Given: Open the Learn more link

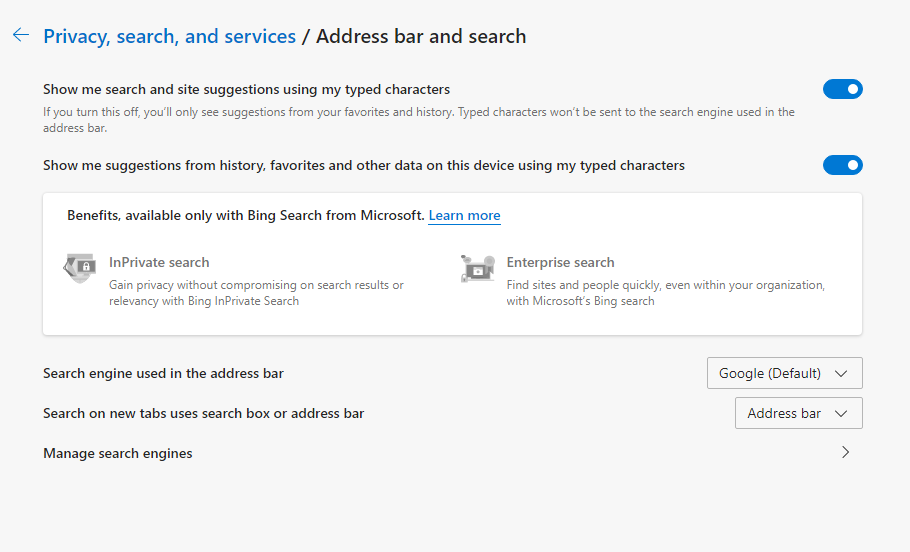Looking at the screenshot, I should coord(464,216).
